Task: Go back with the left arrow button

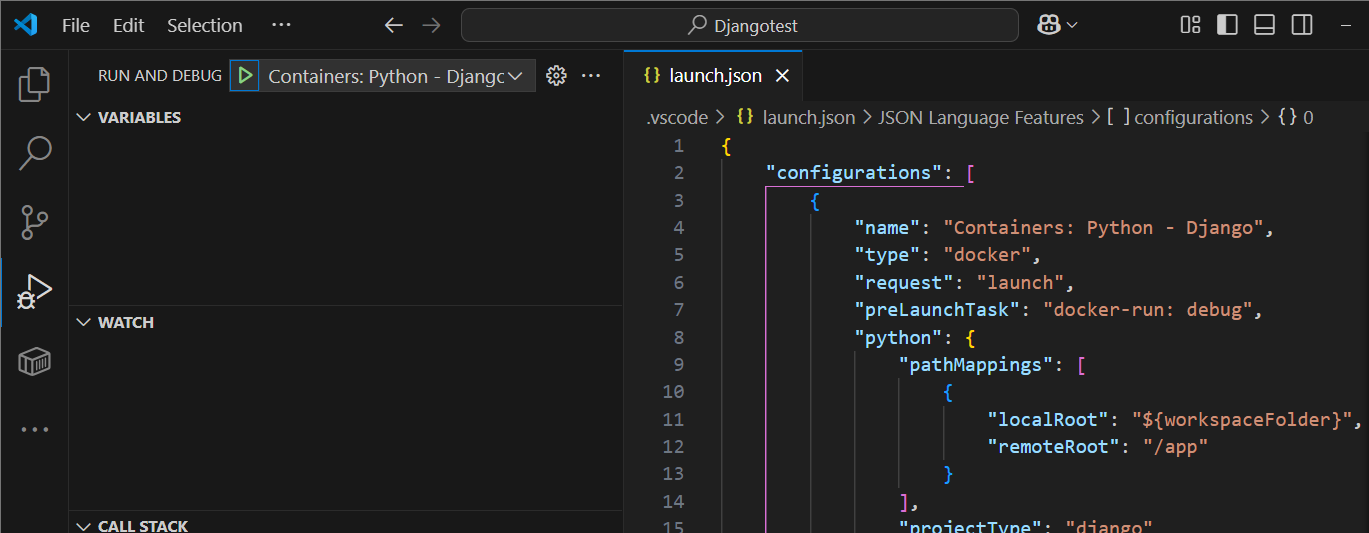Action: pos(394,25)
